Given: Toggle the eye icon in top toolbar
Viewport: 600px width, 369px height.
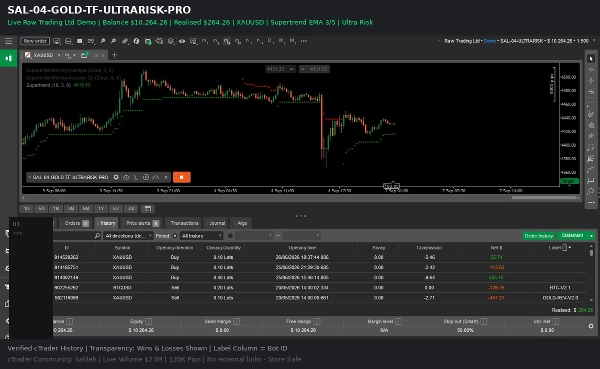Looking at the screenshot, I should (x=182, y=41).
